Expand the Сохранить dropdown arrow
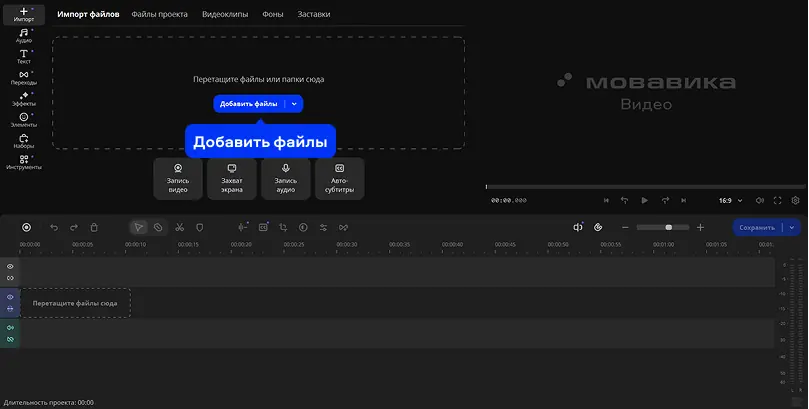 [792, 227]
